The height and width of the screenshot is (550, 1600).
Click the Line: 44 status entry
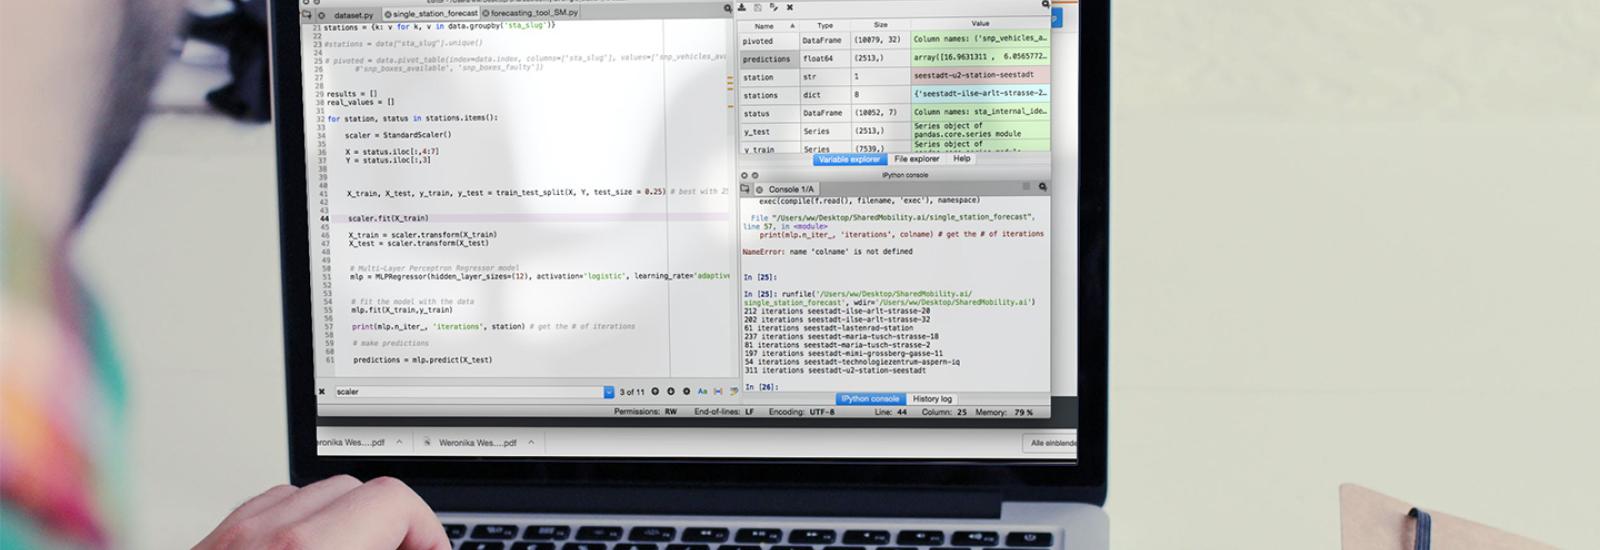(890, 412)
